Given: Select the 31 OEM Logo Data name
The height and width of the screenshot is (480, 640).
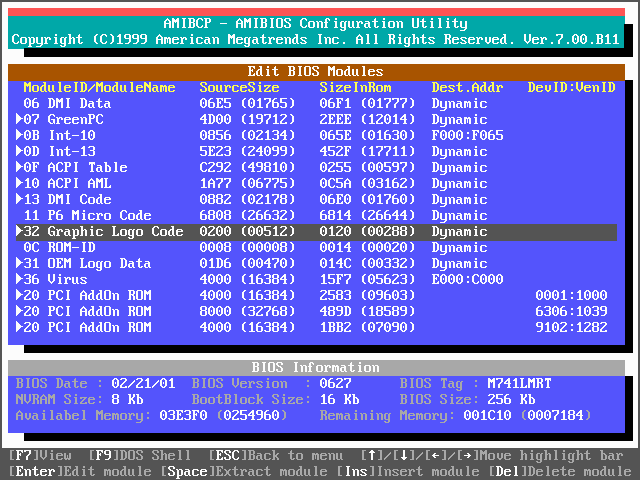Looking at the screenshot, I should pyautogui.click(x=87, y=263).
